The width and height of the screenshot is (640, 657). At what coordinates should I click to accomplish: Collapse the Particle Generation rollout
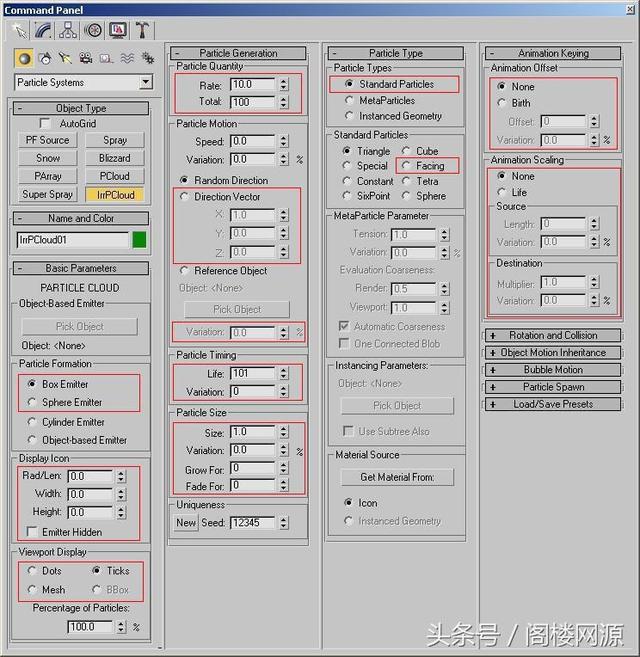pos(238,53)
